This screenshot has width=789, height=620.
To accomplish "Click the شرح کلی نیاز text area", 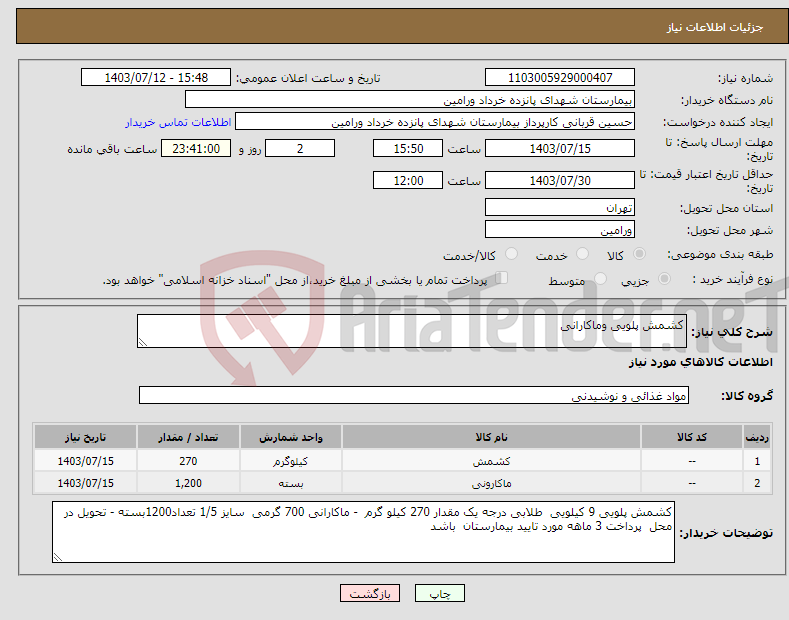I will 412,331.
